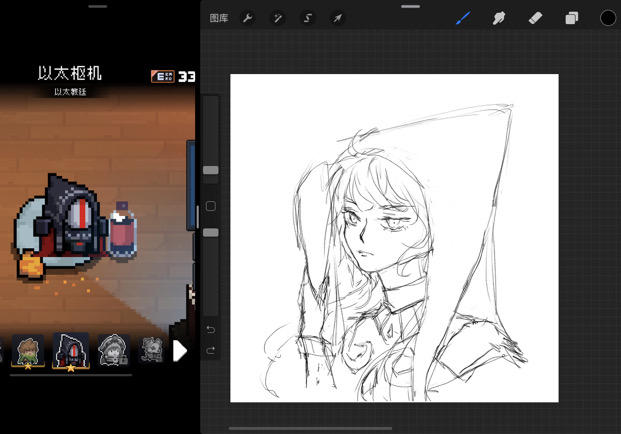Screen dimensions: 621x434
Task: Tap the red potion bottle item
Action: (x=122, y=231)
